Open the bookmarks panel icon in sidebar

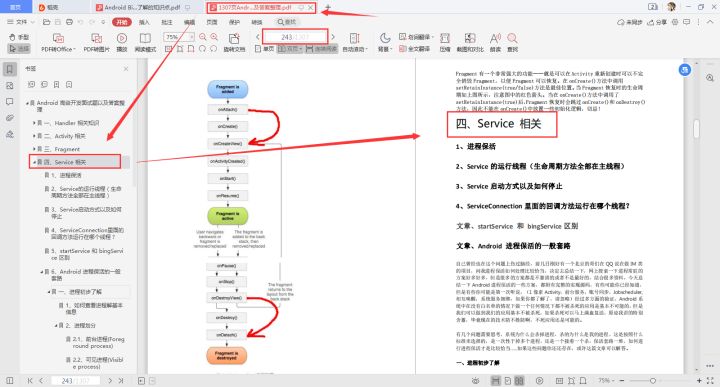10,69
